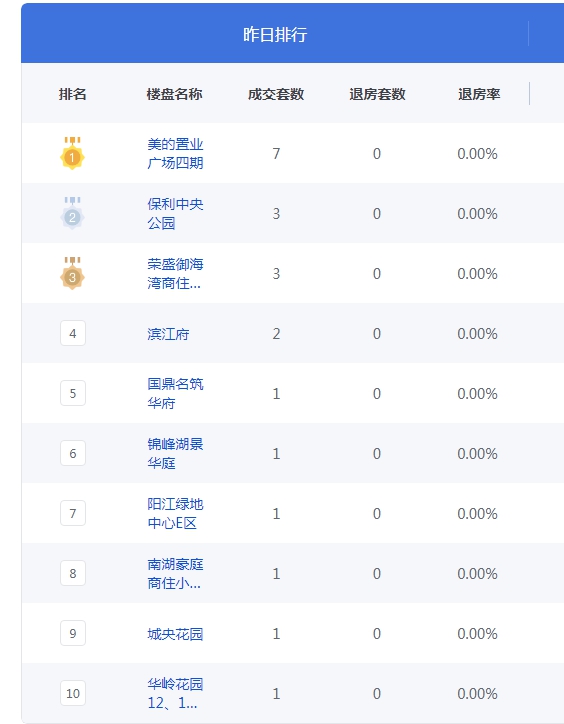Click 成交套数 value 3 for 荣盛御海湾商住
Viewport: 564px width, 724px height.
(276, 273)
